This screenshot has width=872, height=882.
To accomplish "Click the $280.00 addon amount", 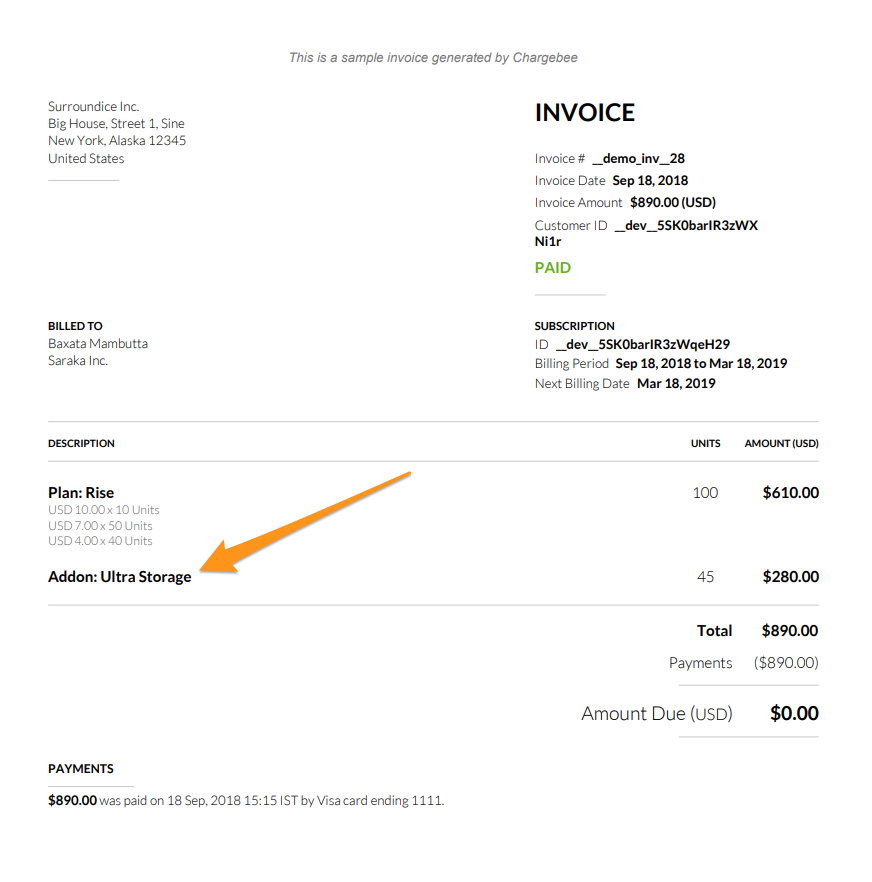I will [x=790, y=577].
